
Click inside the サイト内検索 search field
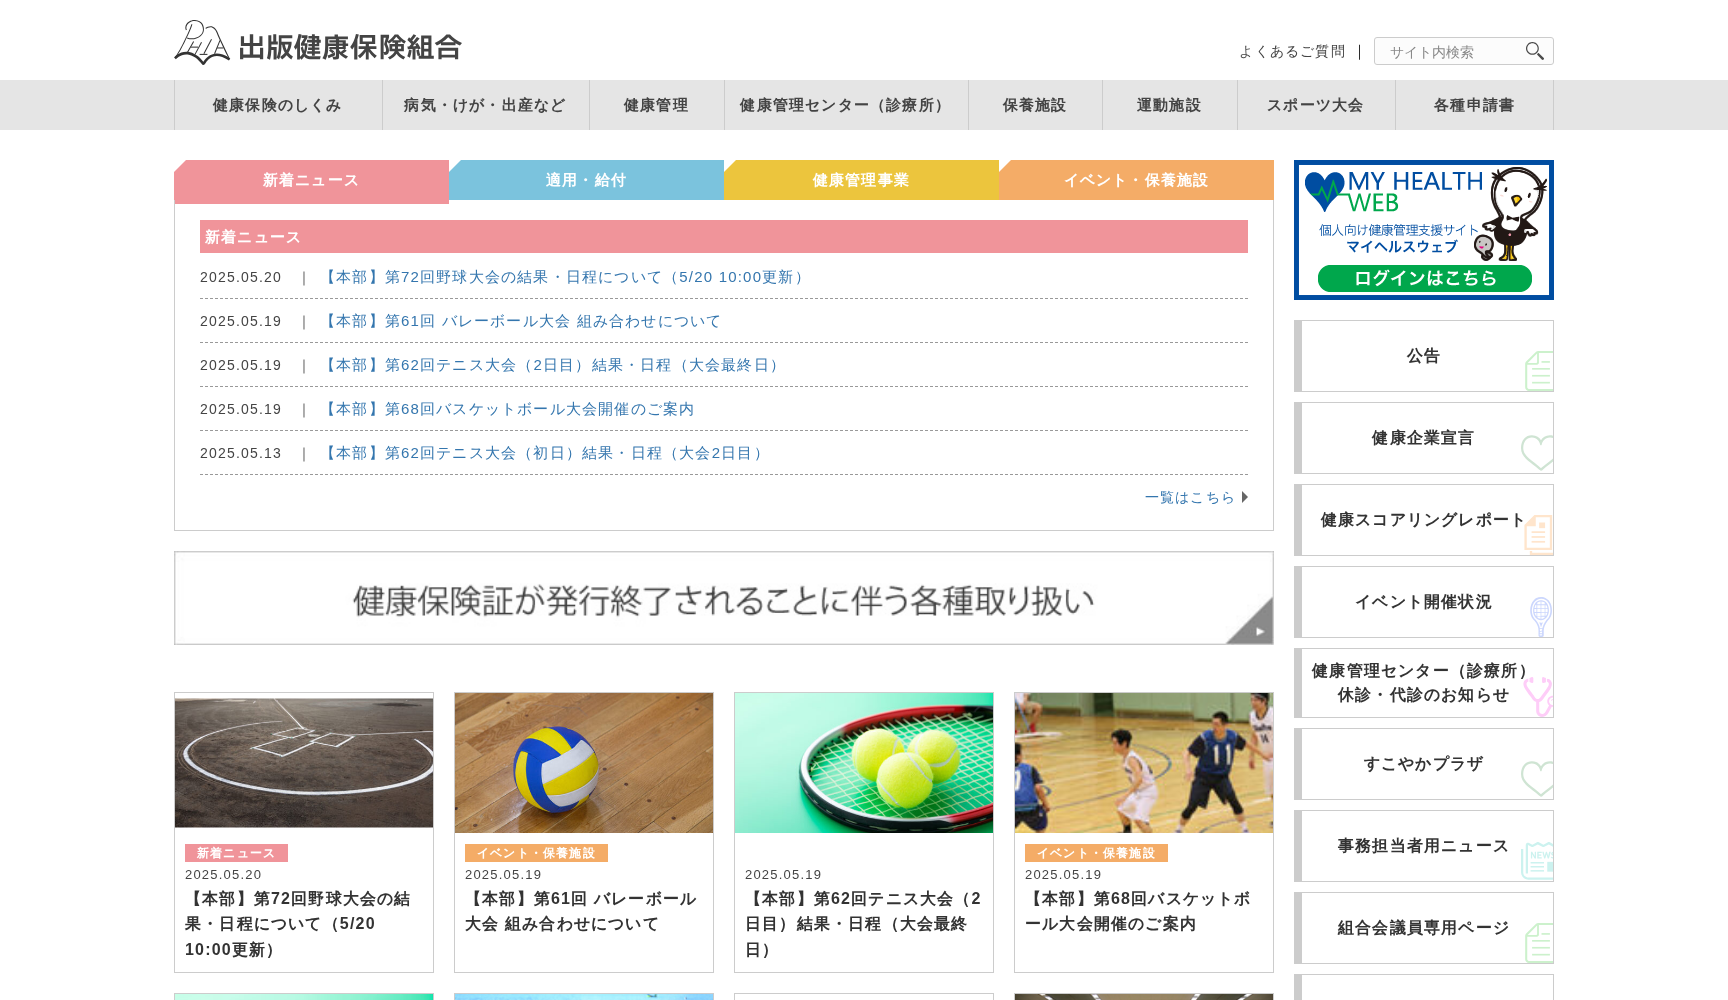(1450, 51)
